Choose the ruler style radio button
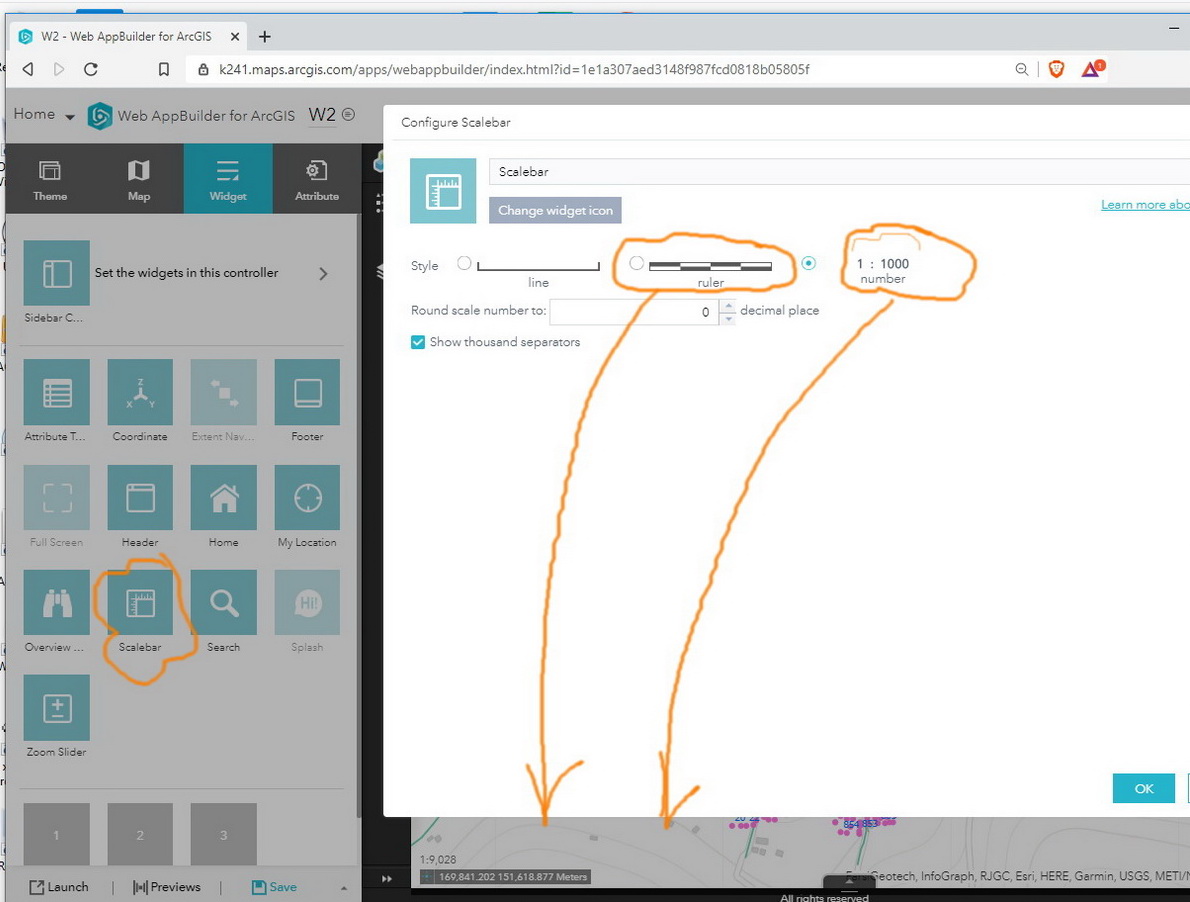The height and width of the screenshot is (902, 1190). [x=637, y=263]
